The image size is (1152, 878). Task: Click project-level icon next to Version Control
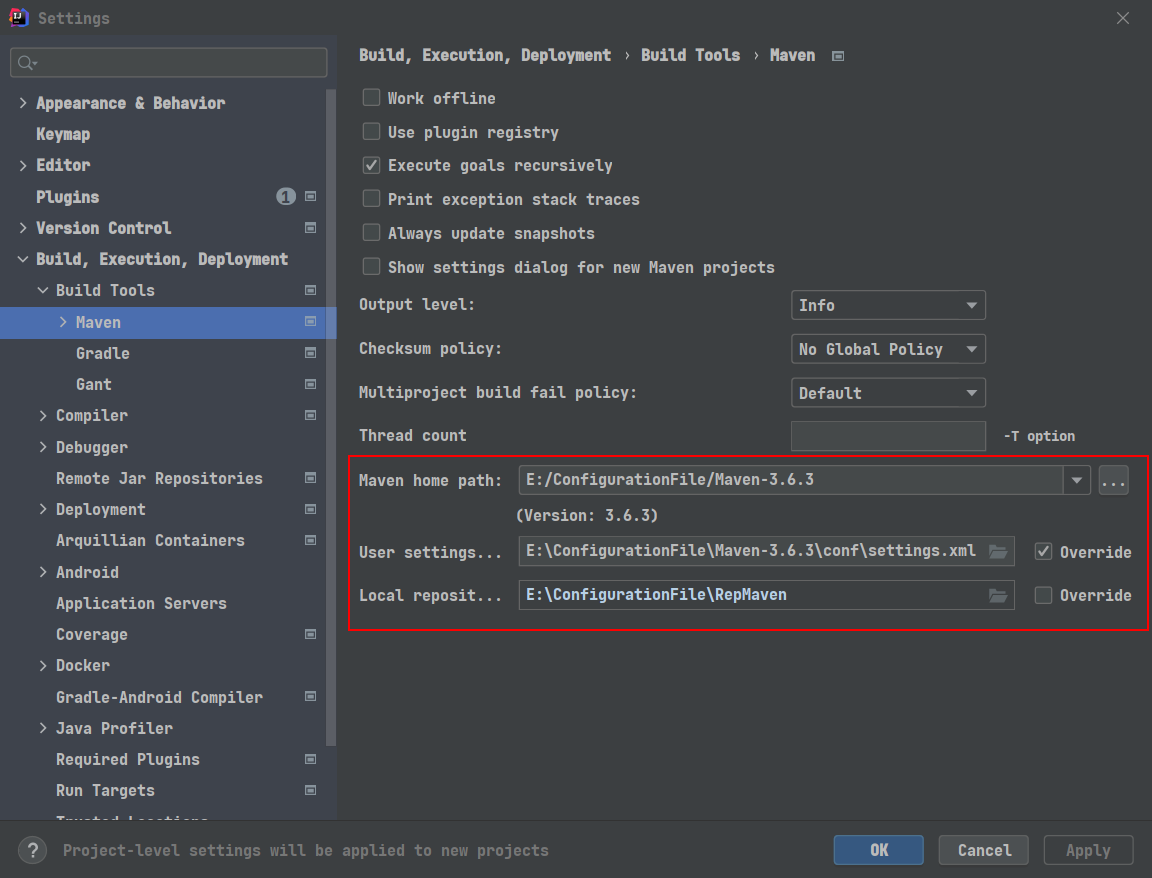tap(311, 228)
